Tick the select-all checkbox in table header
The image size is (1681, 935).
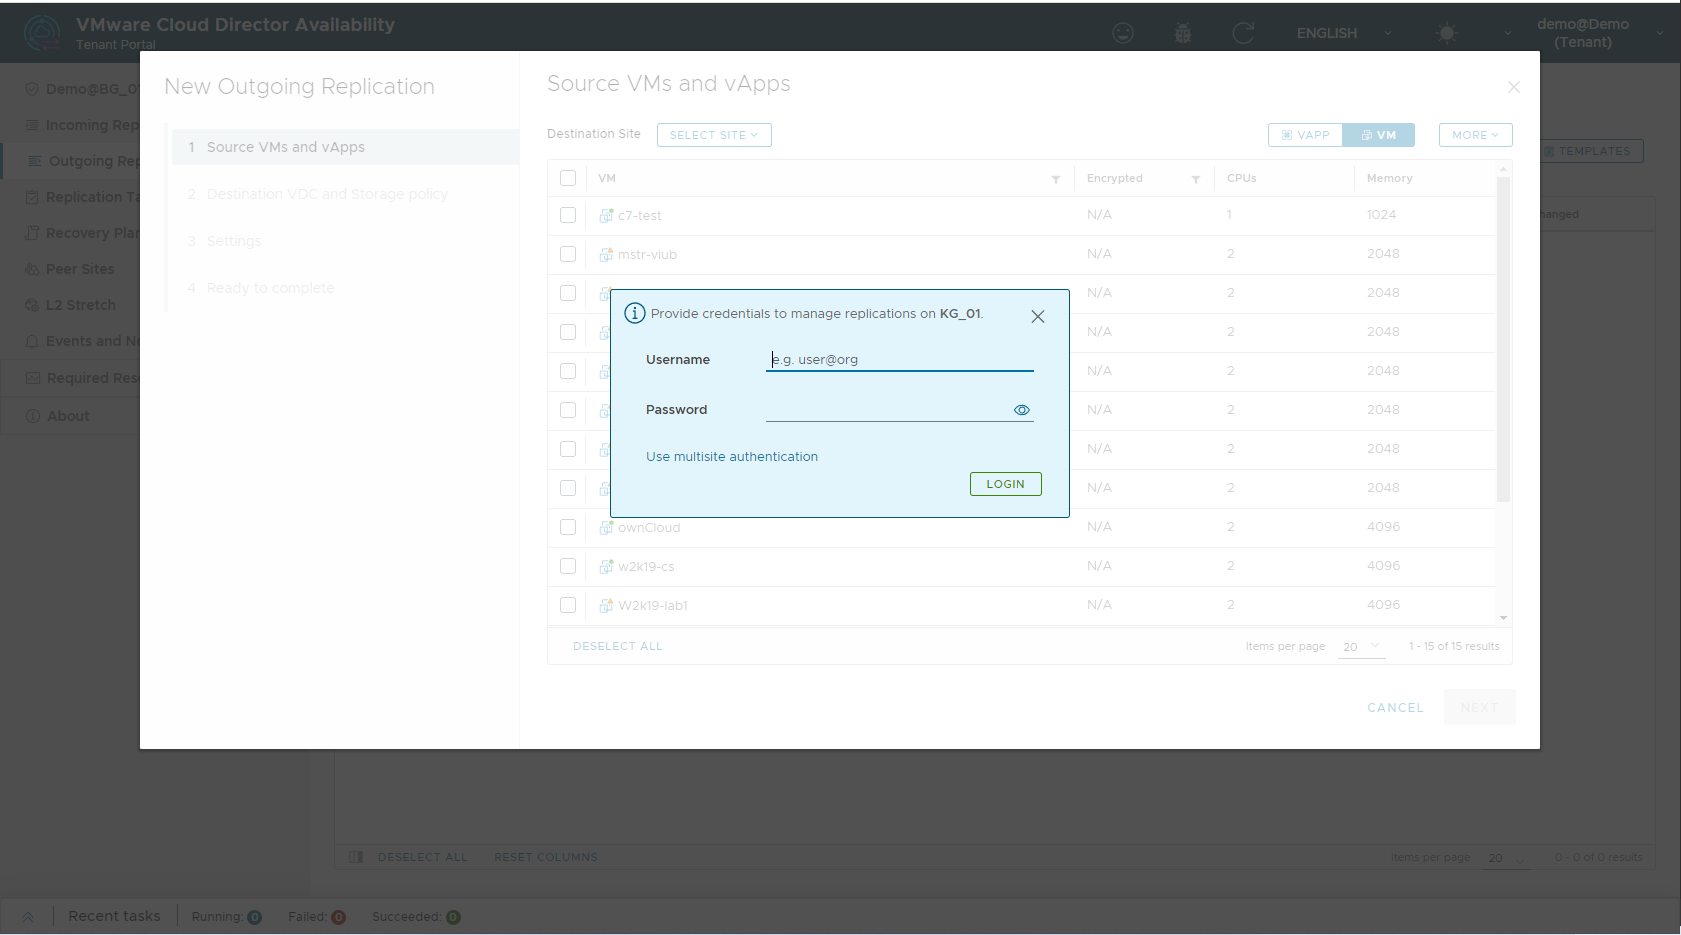(568, 178)
